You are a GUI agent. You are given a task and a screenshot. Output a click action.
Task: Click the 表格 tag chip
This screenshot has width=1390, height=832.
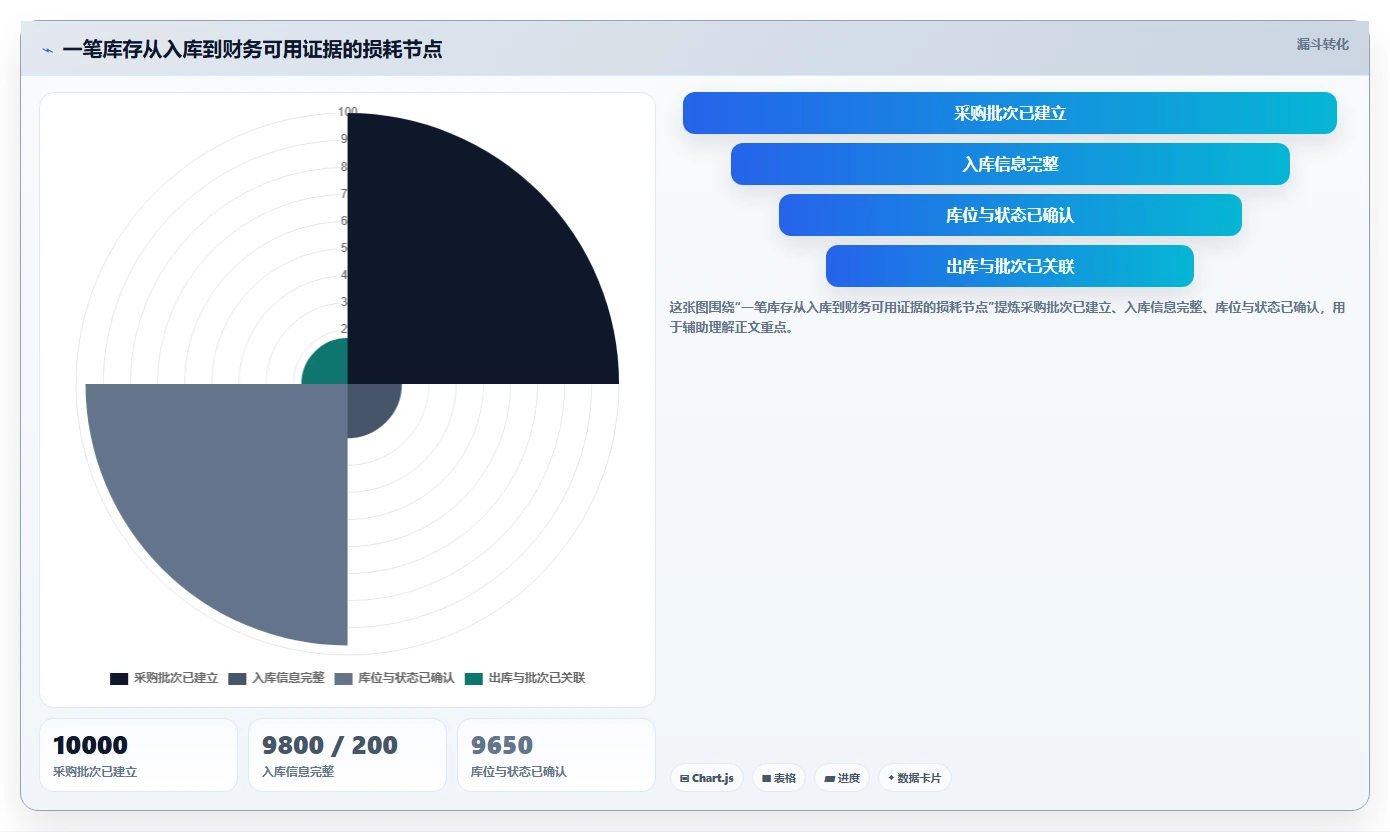(779, 778)
